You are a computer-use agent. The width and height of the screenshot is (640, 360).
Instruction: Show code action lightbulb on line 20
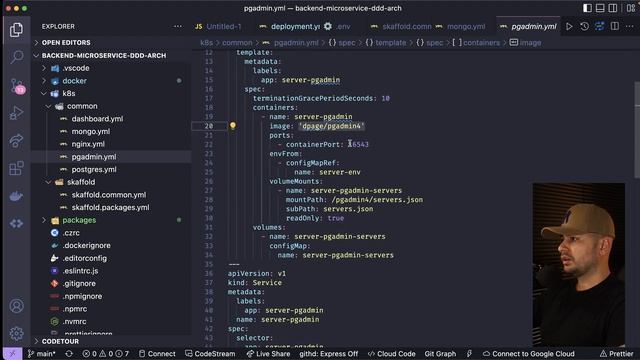[233, 126]
